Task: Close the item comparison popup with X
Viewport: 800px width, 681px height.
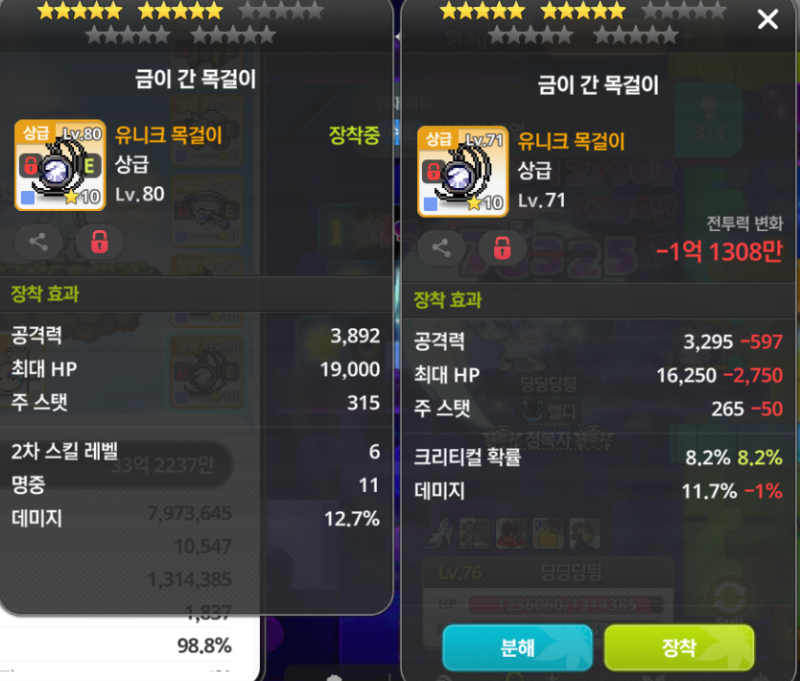Action: [768, 20]
